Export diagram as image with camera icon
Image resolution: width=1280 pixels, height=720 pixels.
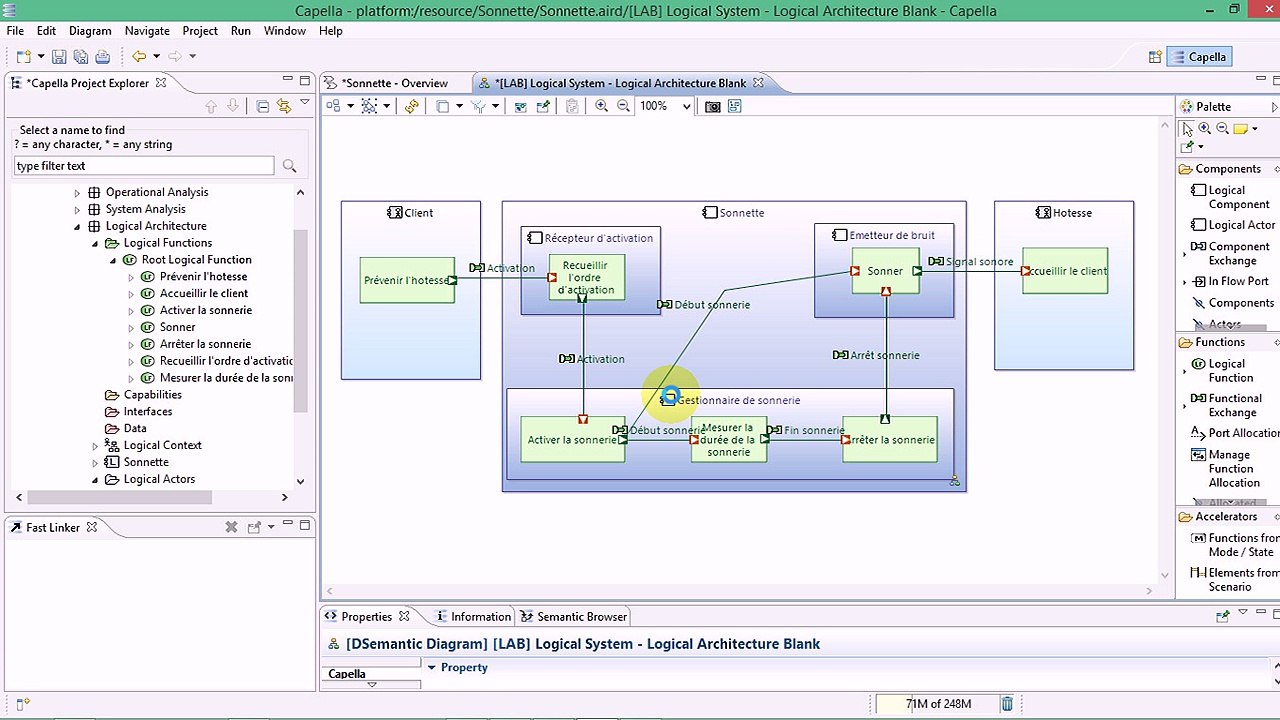[713, 106]
